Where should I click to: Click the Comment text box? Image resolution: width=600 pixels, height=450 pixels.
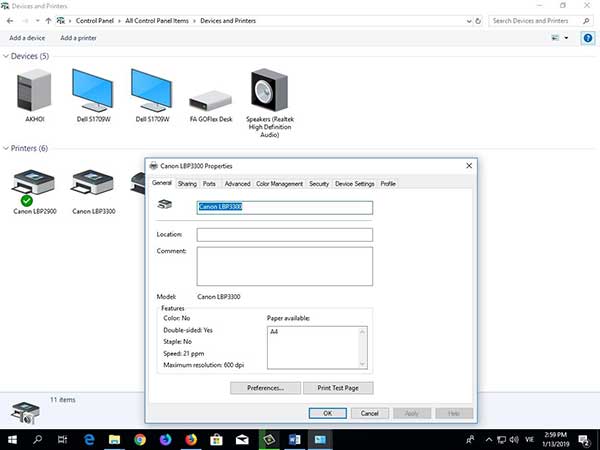[284, 266]
